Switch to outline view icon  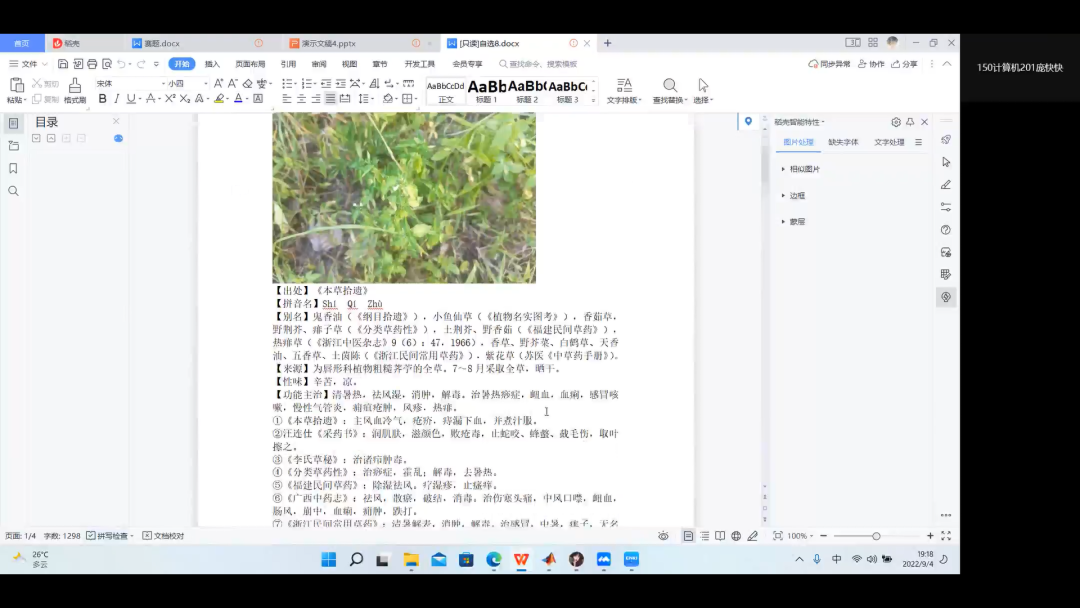click(705, 536)
